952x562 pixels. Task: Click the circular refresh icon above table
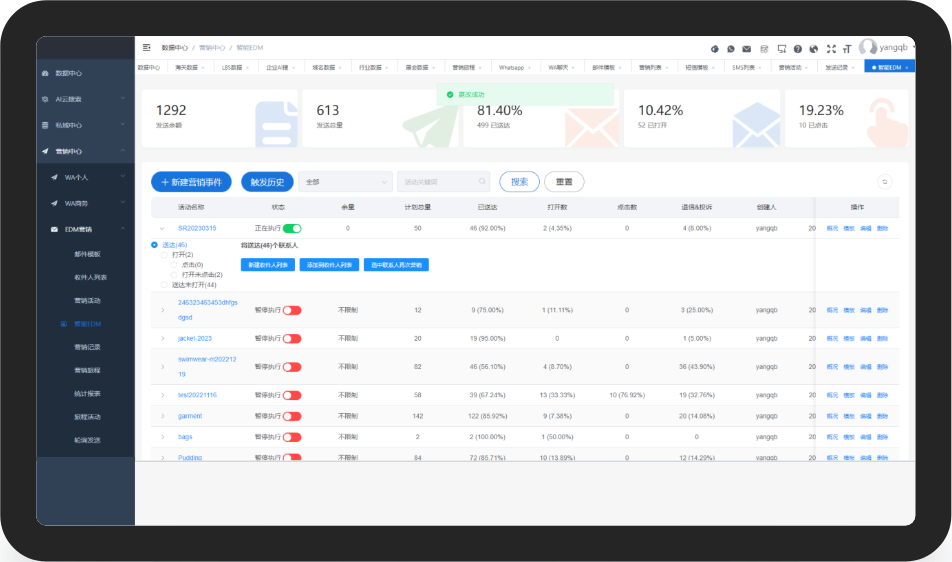(x=885, y=181)
